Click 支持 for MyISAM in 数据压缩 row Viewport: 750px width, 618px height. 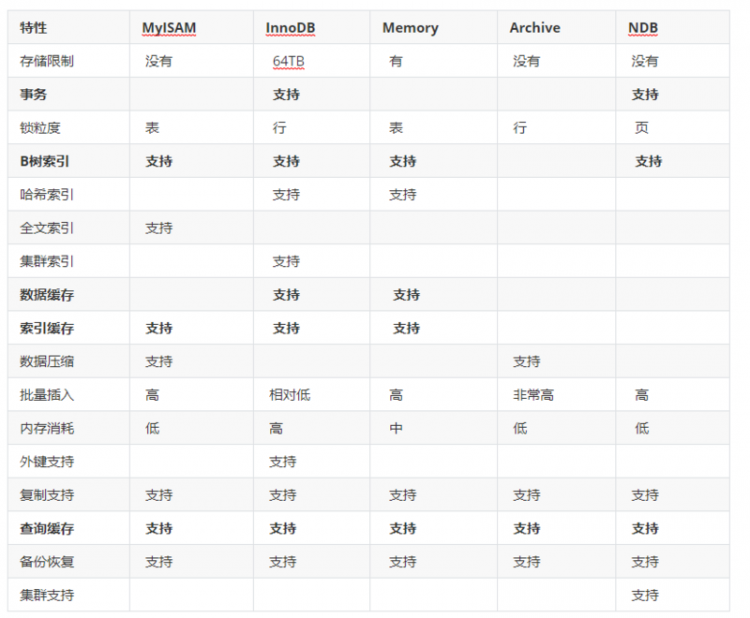(159, 362)
